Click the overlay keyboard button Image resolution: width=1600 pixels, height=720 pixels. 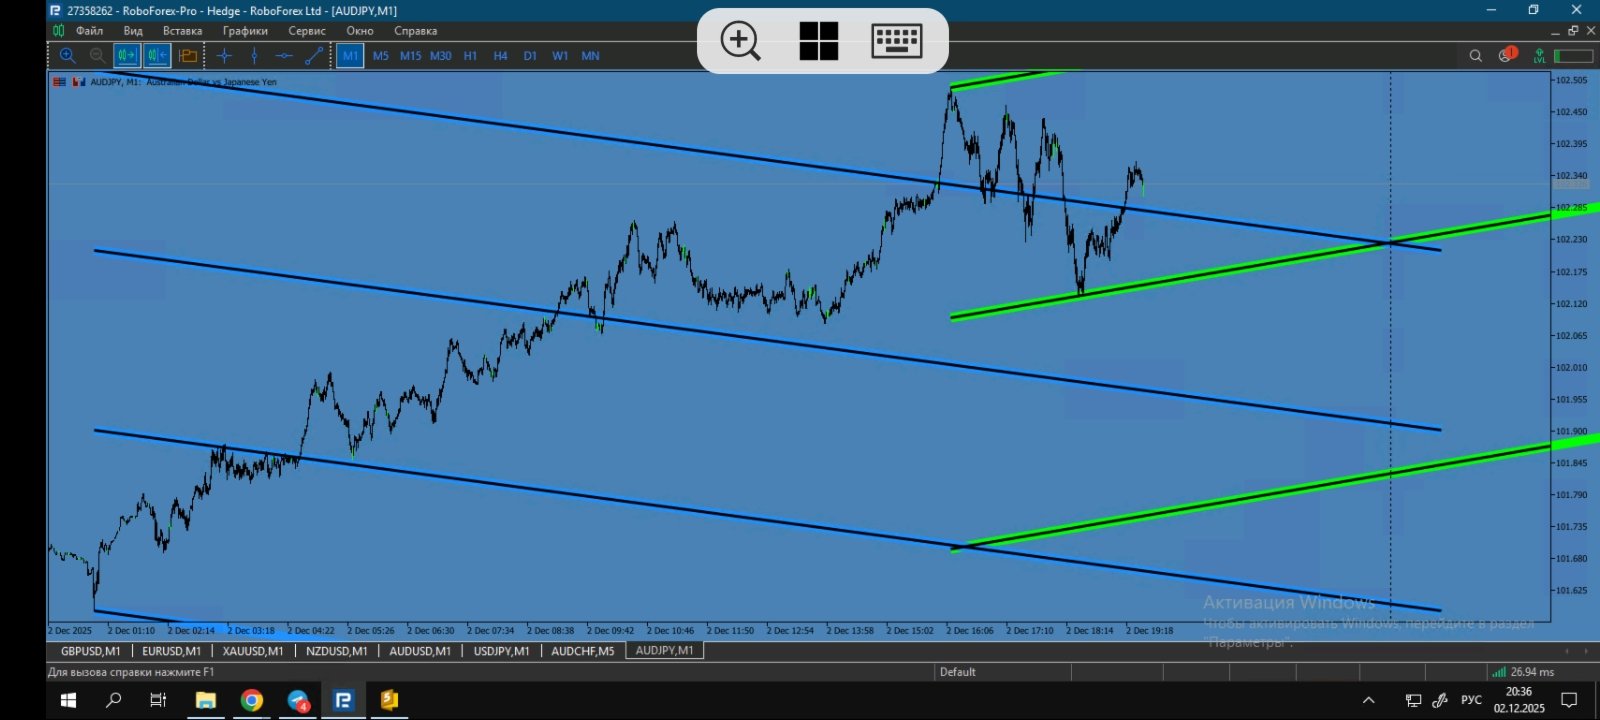coord(897,41)
